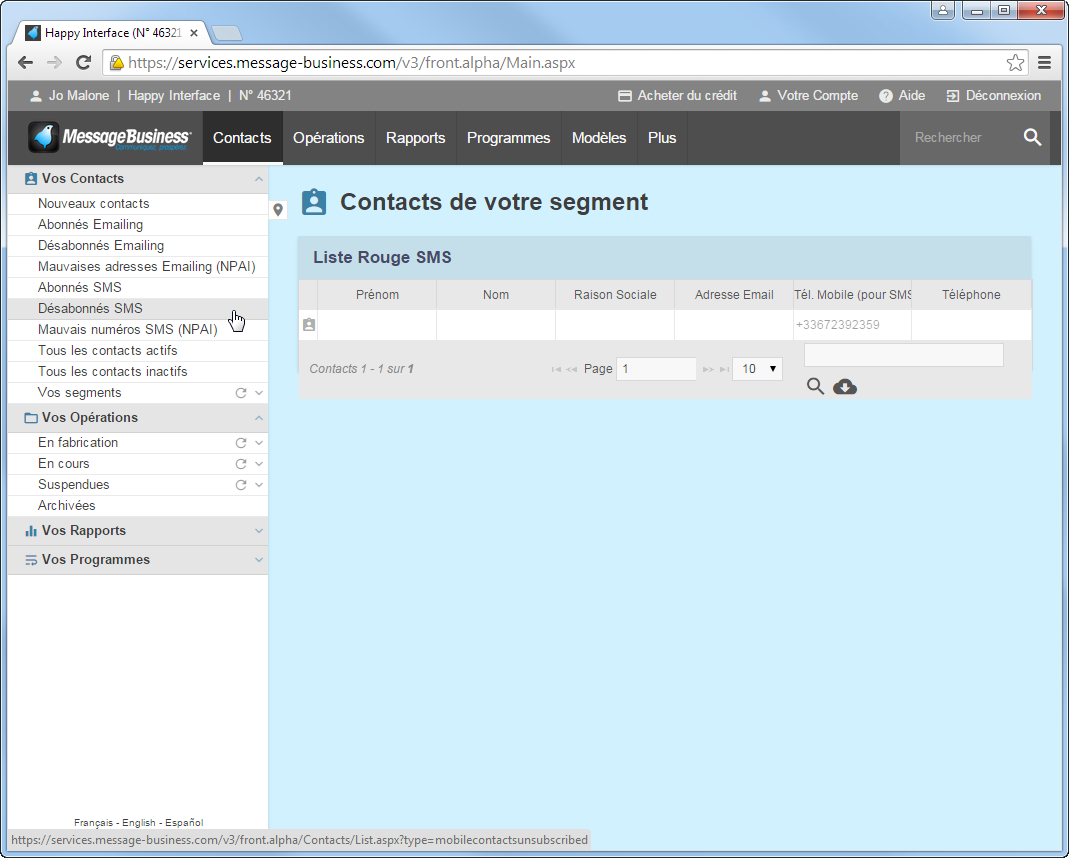Refresh the En fabrication list
The width and height of the screenshot is (1069, 858).
[x=241, y=443]
